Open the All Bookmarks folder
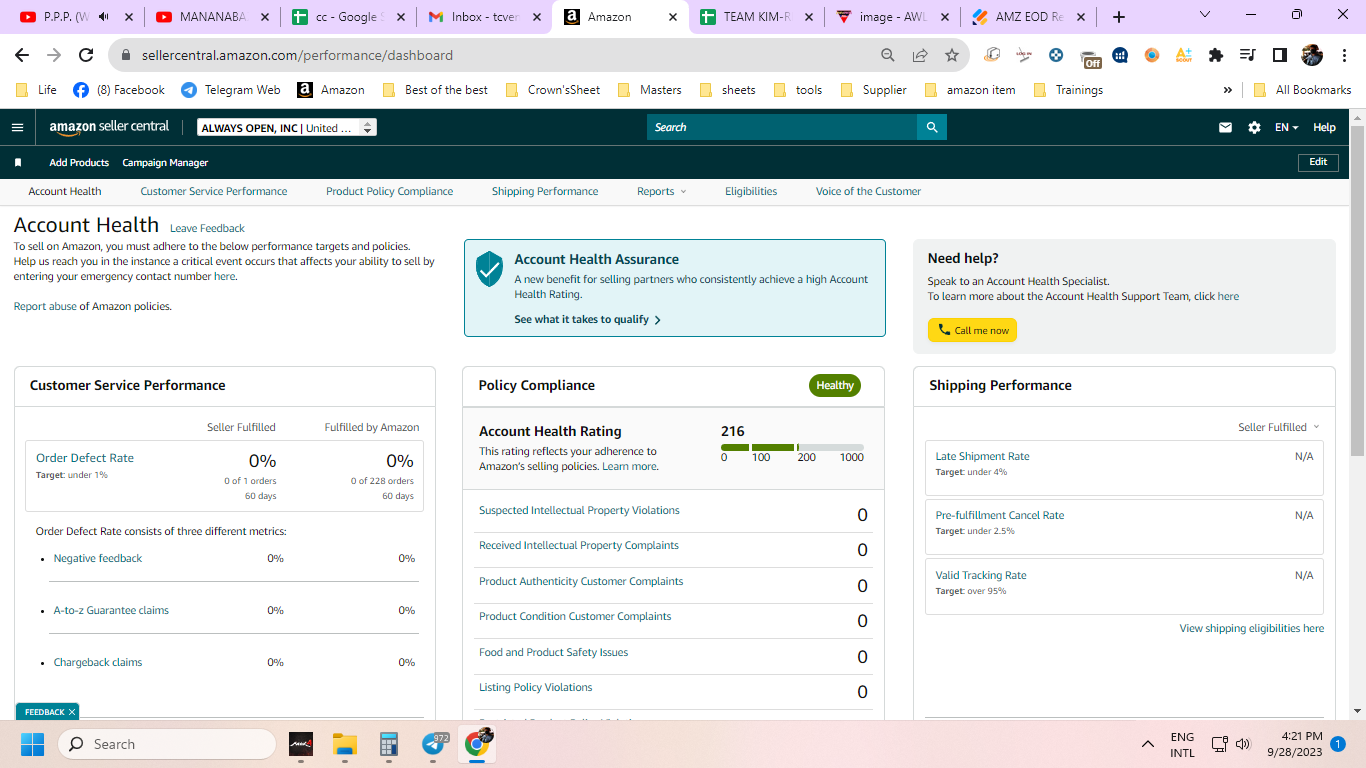The image size is (1366, 768). coord(1302,90)
